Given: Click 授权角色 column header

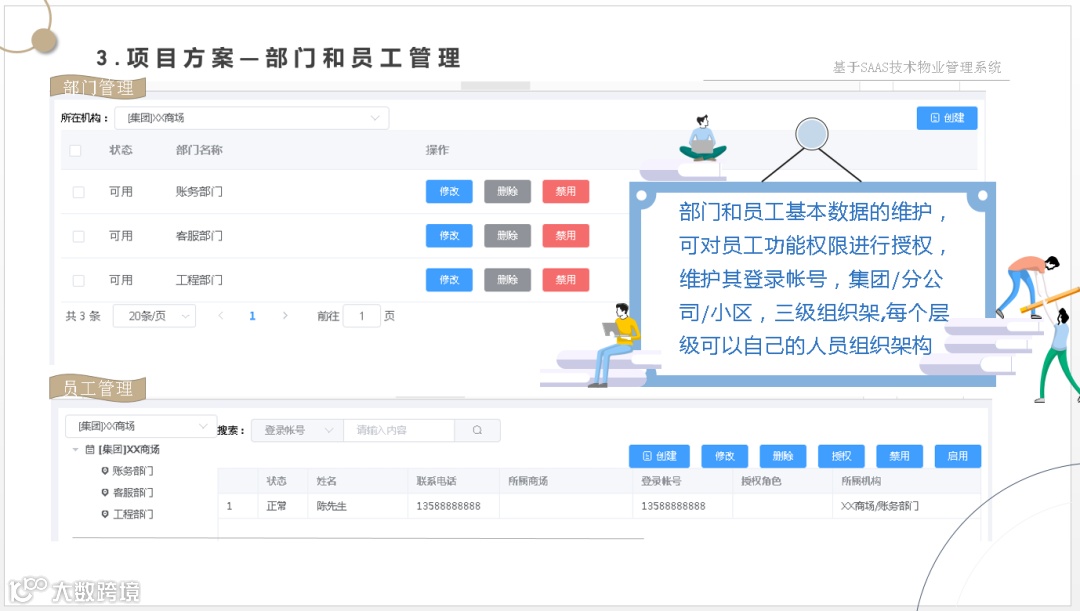Looking at the screenshot, I should pyautogui.click(x=761, y=481).
